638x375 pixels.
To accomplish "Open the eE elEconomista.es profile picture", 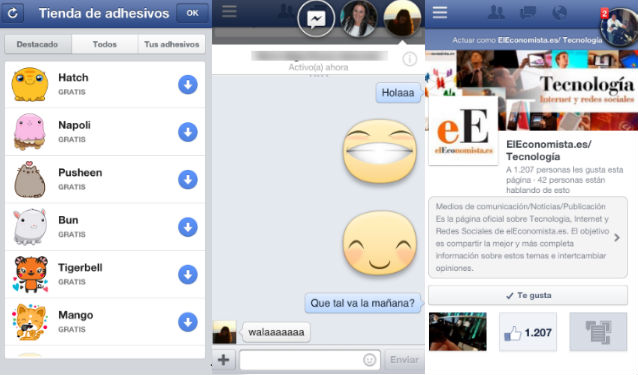I will pos(463,131).
